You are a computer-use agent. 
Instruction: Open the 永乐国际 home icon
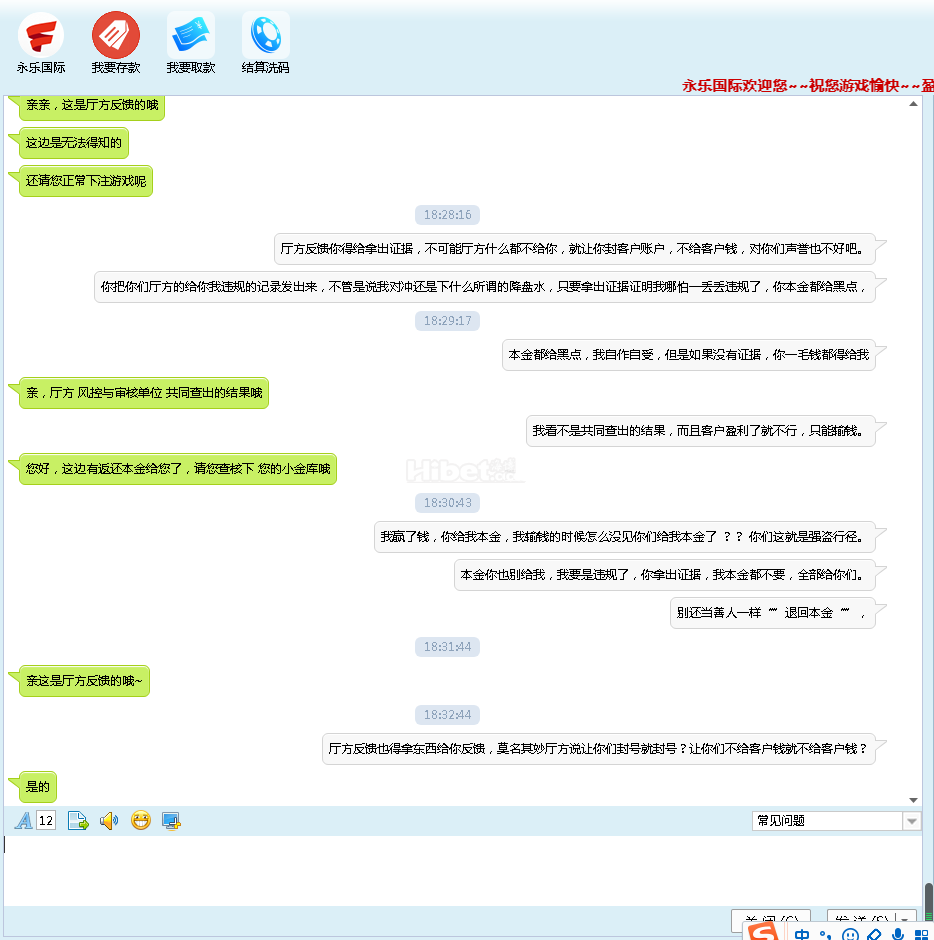click(41, 36)
